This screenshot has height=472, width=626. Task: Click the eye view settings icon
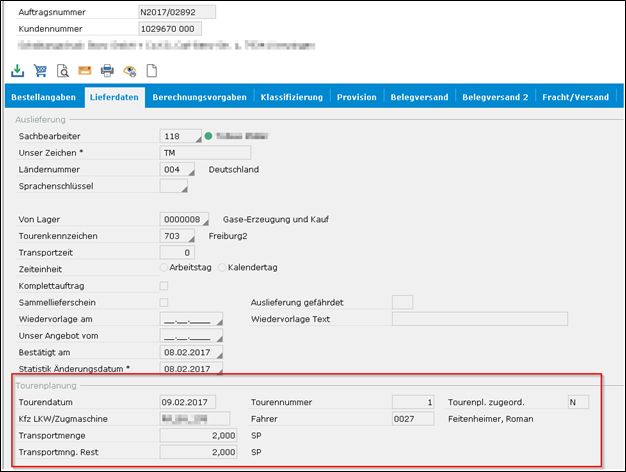[129, 71]
